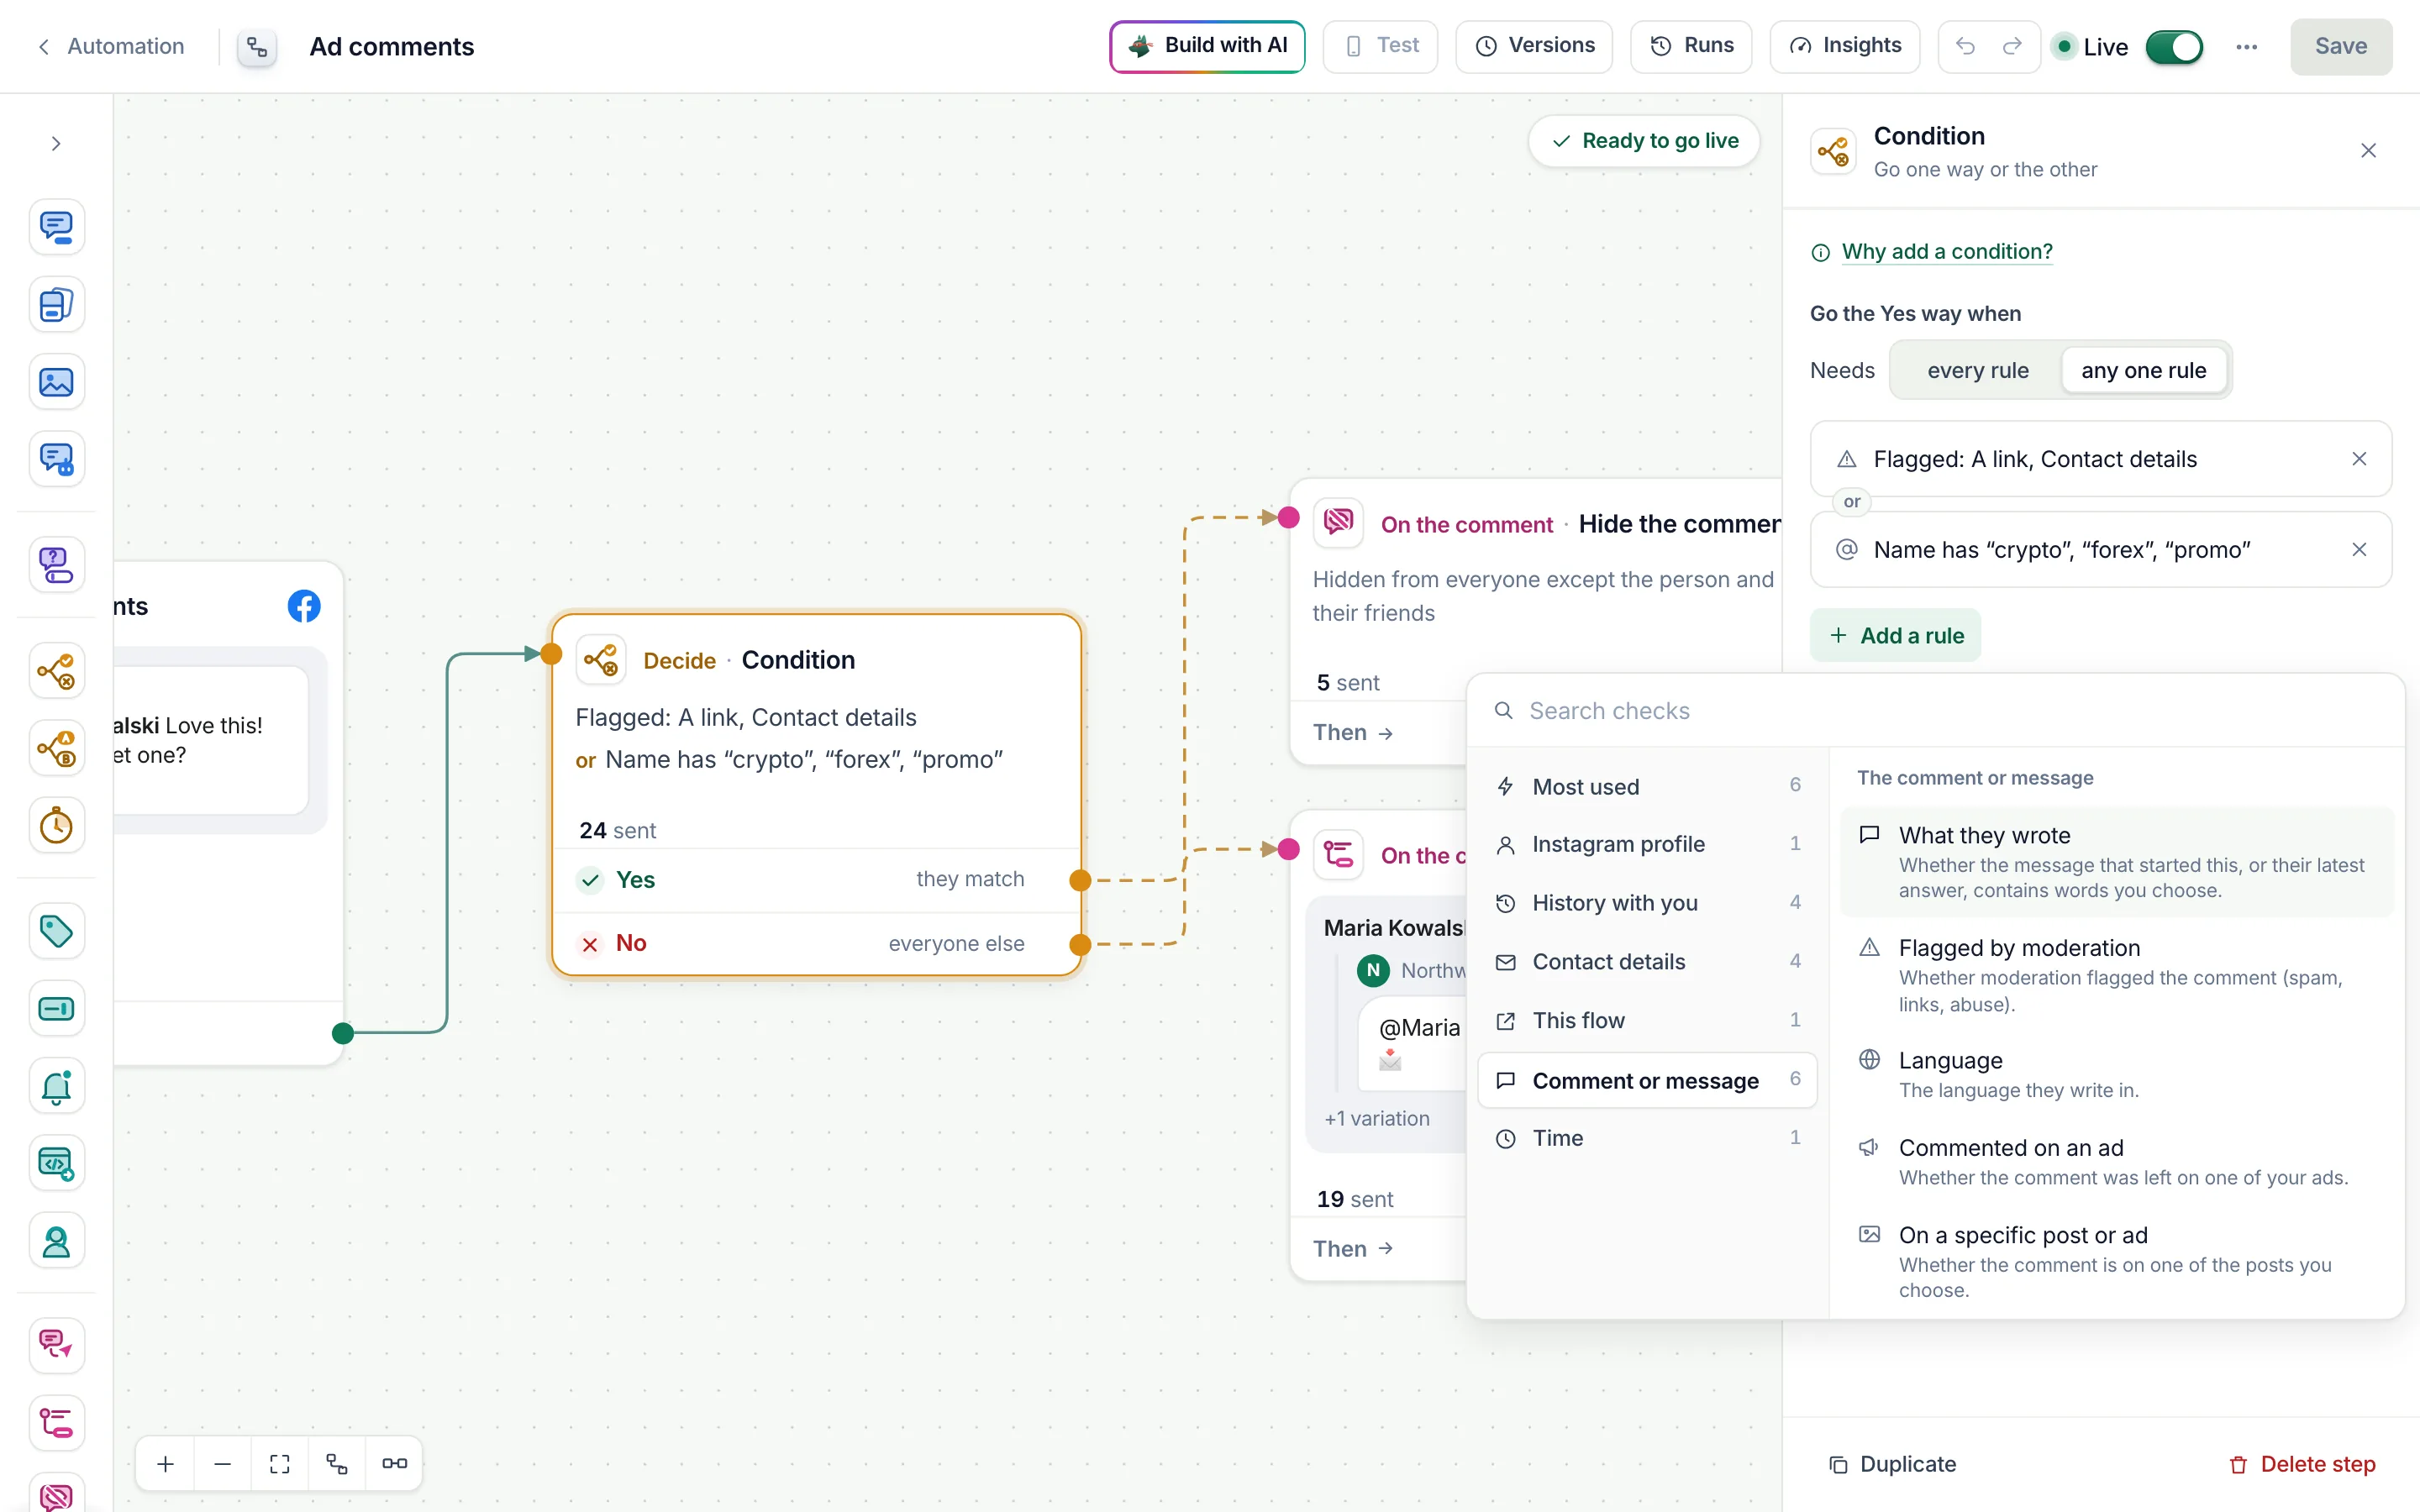Zoom out on the canvas
The image size is (2420, 1512).
pyautogui.click(x=223, y=1464)
